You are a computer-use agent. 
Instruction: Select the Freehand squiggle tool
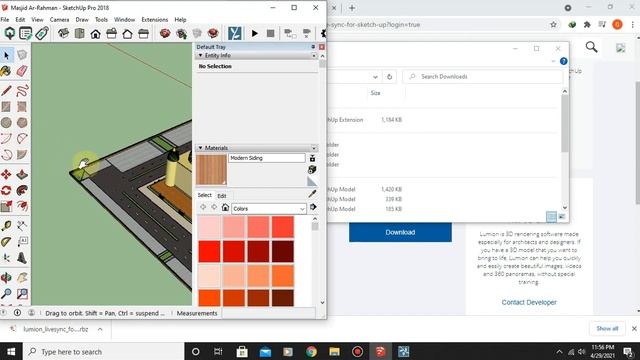[22, 91]
